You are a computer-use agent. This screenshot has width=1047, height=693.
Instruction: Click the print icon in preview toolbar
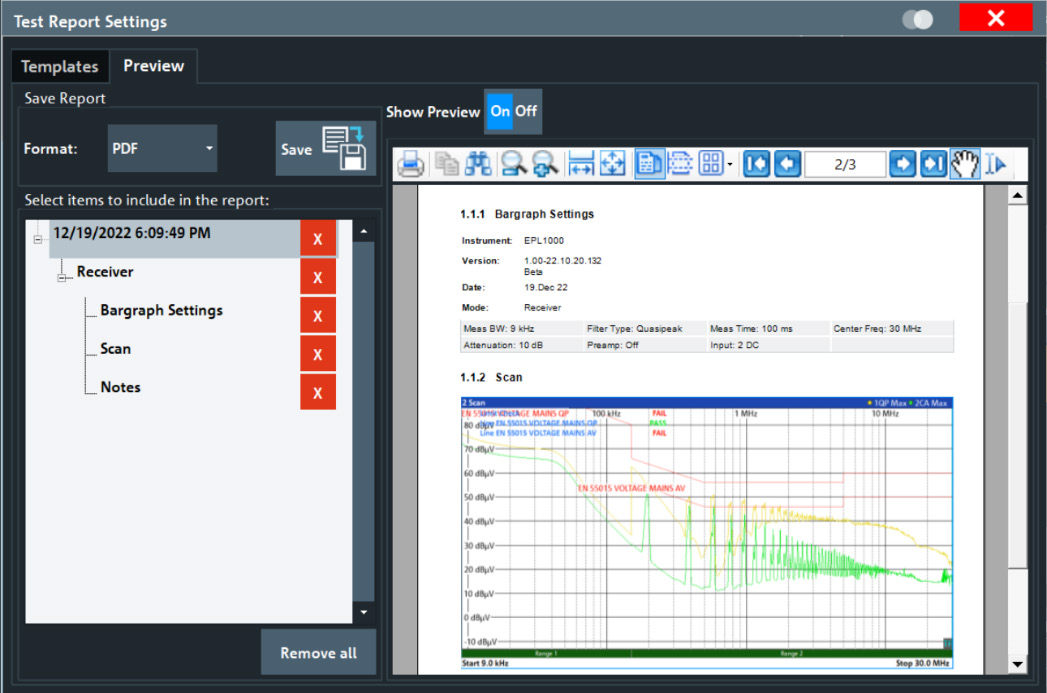click(x=410, y=164)
